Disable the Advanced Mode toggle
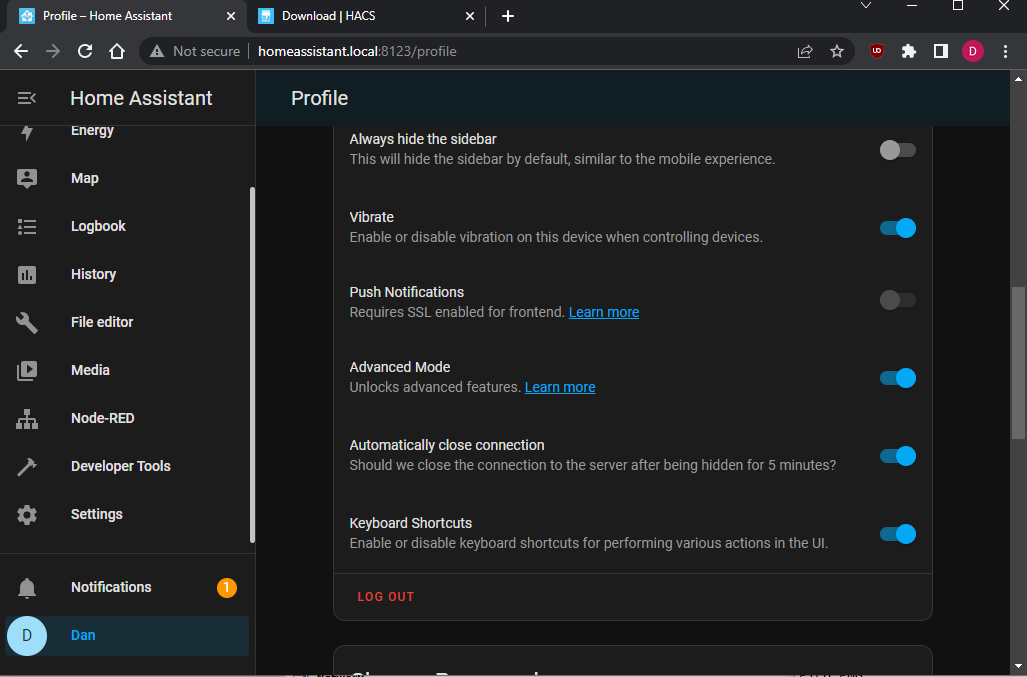 [897, 378]
